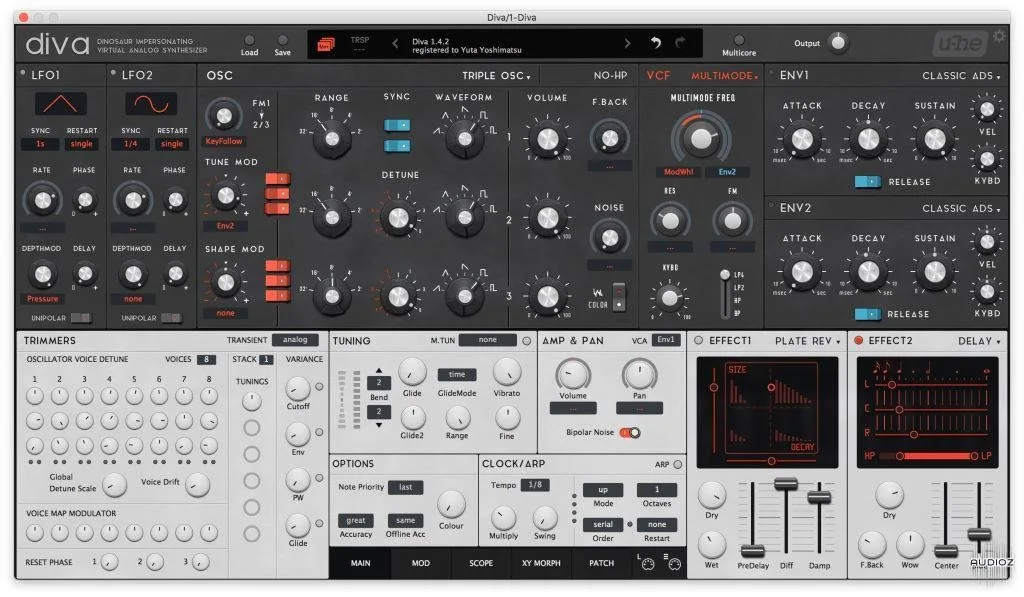Click the Damp slider handle
The image size is (1024, 597).
(819, 498)
